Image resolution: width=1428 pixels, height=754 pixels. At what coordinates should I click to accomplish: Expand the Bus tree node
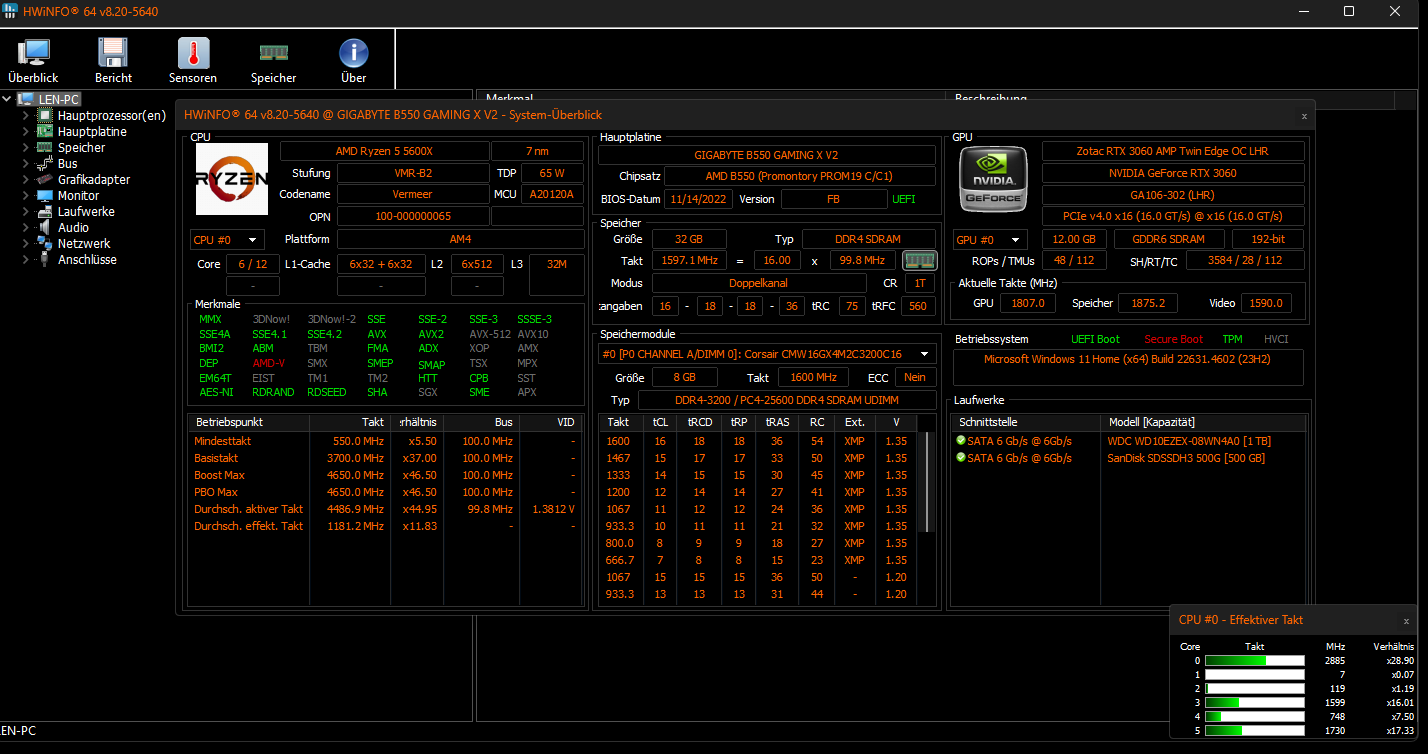pyautogui.click(x=27, y=163)
